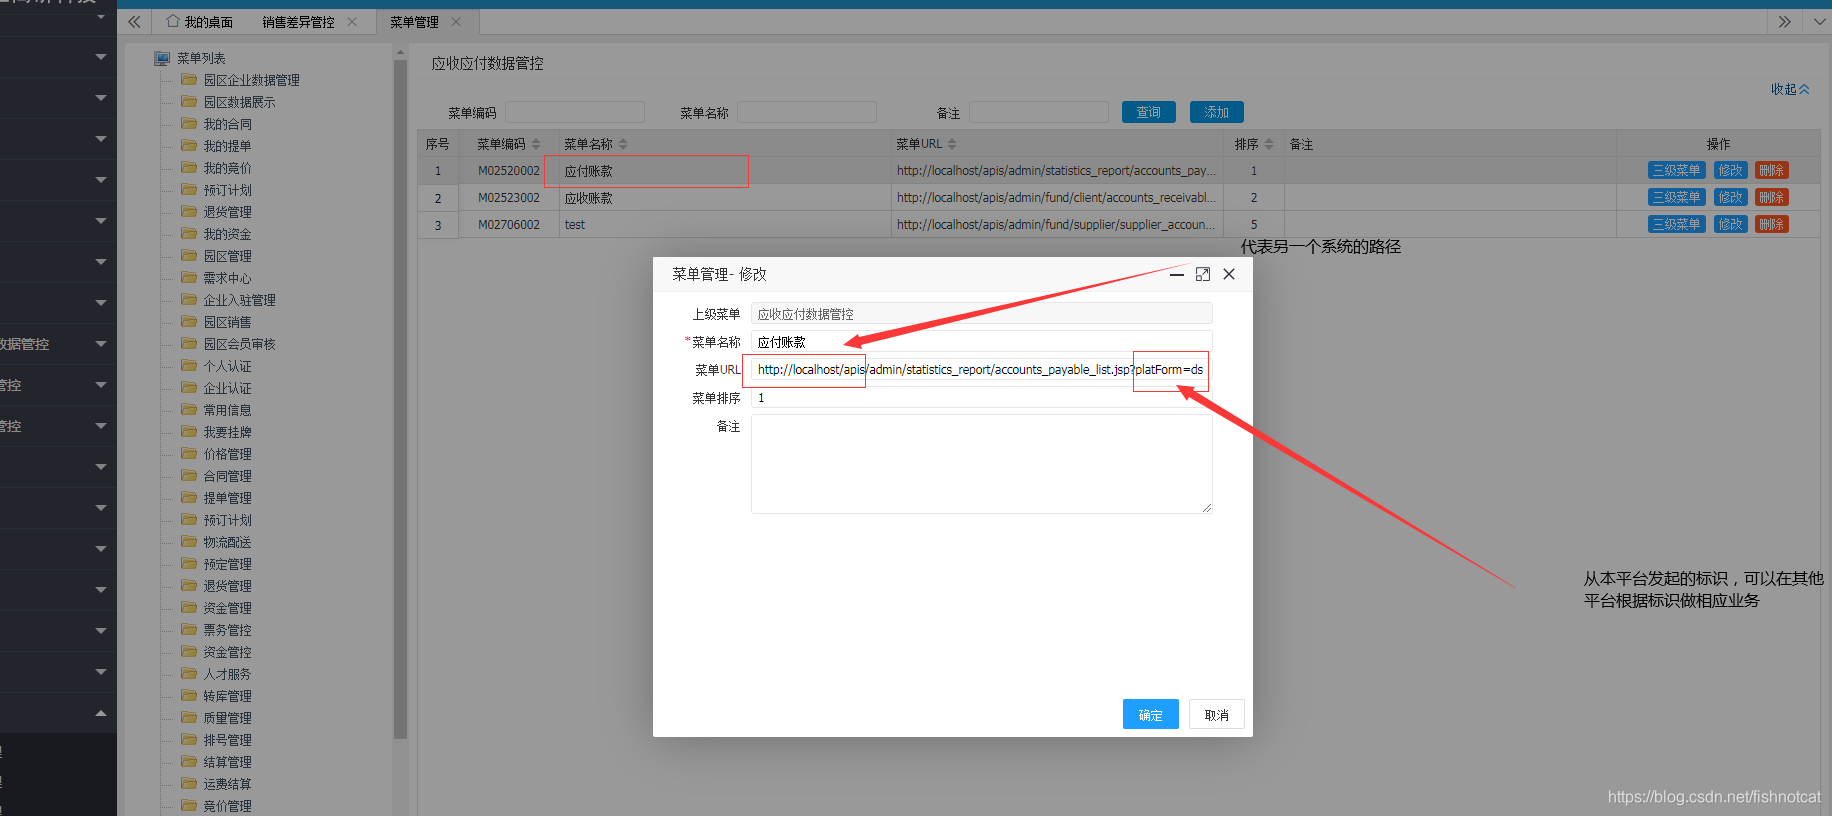Open the 我的资金 folder icon

pos(189,233)
